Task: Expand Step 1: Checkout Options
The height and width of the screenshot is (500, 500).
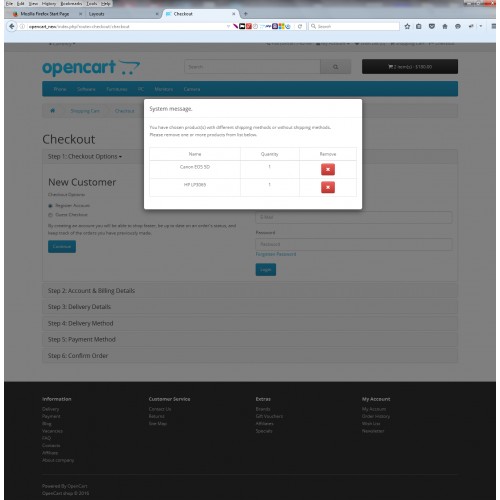Action: click(85, 156)
